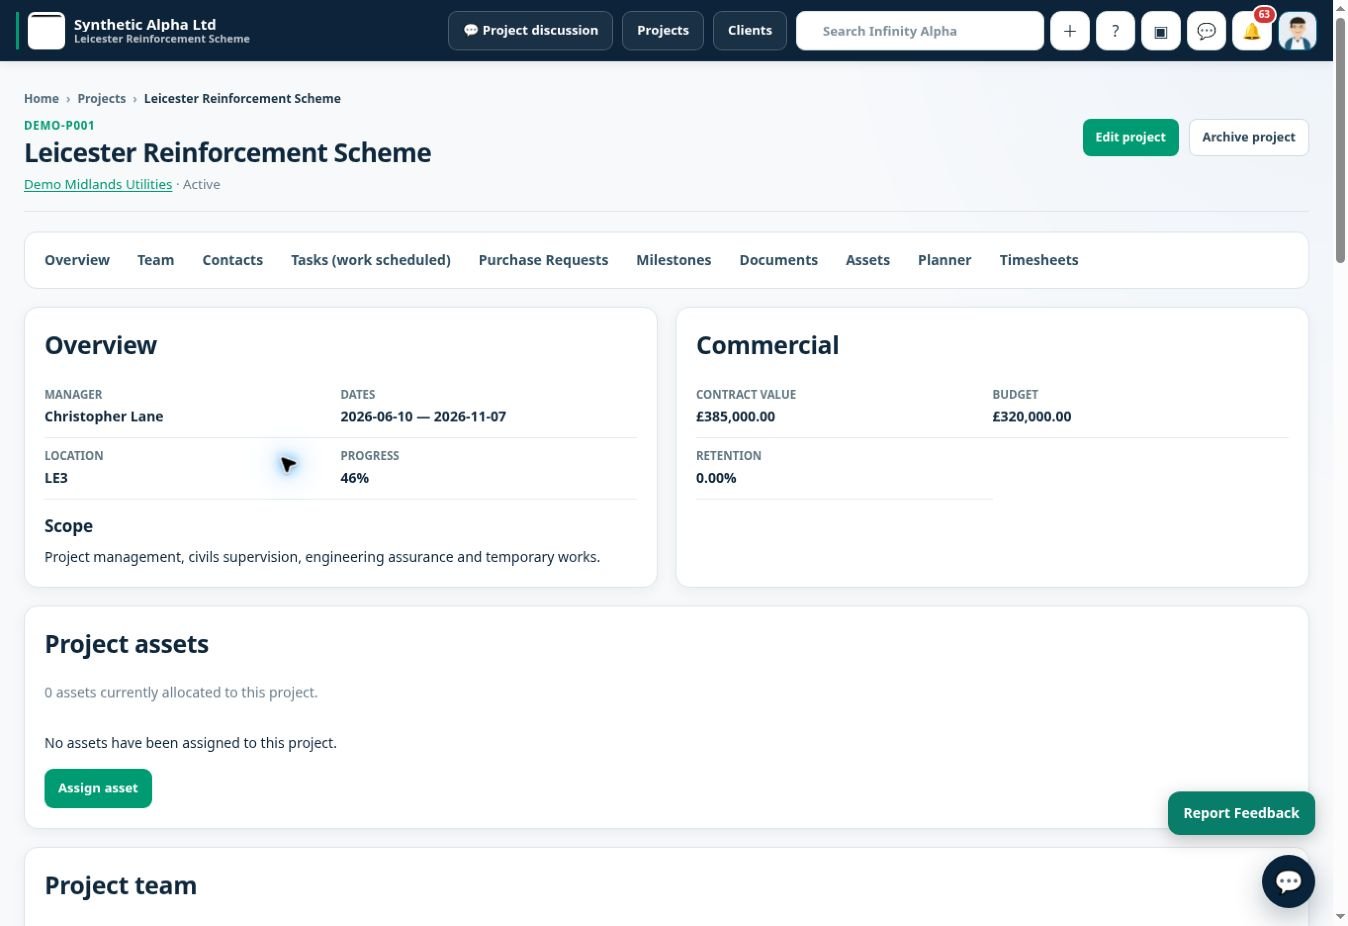Go to Projects in the top navigation

(x=663, y=31)
